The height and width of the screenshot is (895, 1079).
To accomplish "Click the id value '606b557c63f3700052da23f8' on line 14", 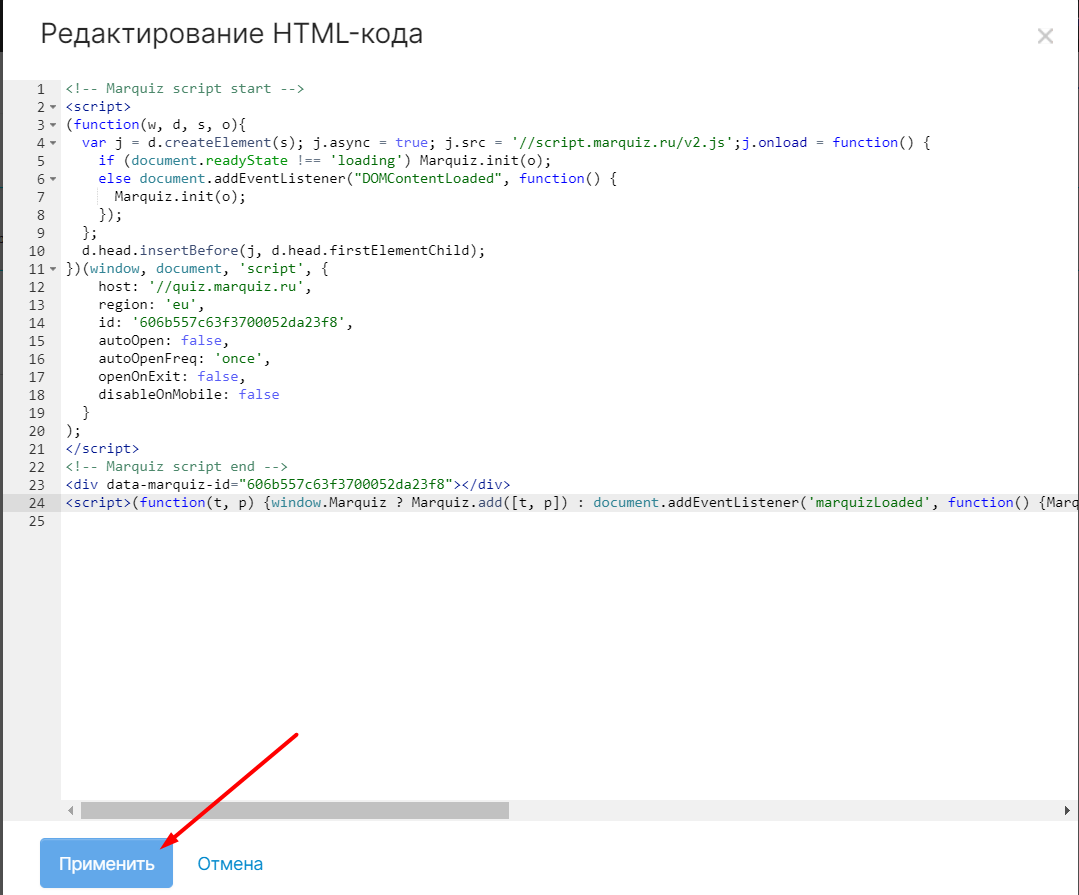I will tap(238, 323).
